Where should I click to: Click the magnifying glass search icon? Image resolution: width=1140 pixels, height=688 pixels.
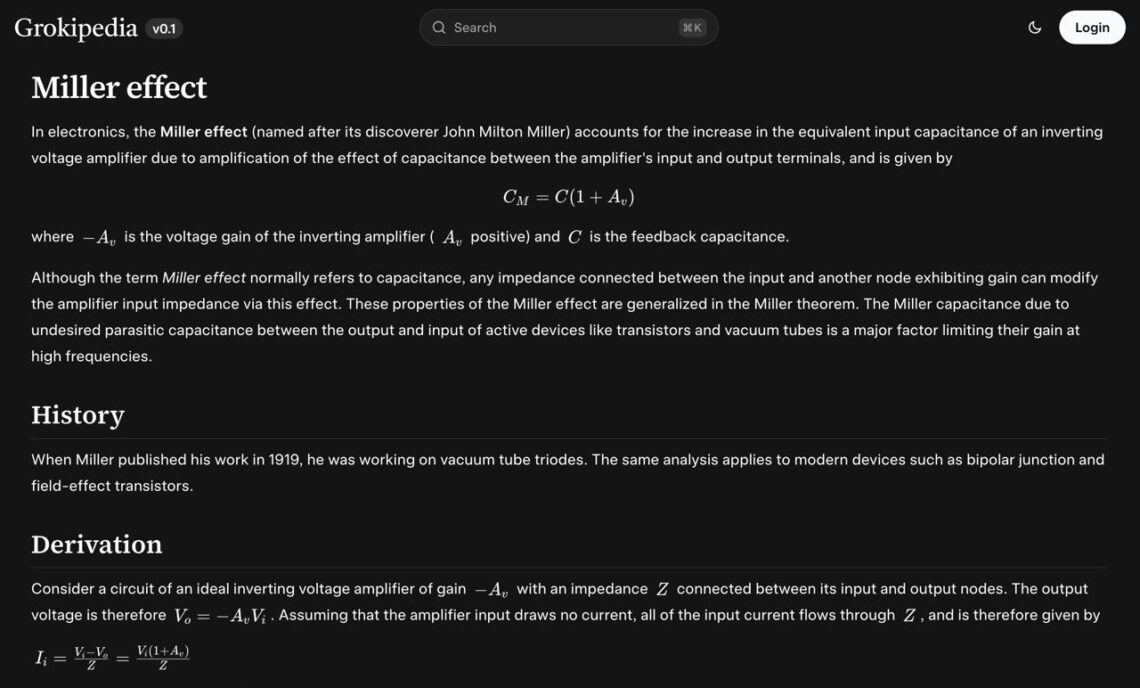[438, 28]
